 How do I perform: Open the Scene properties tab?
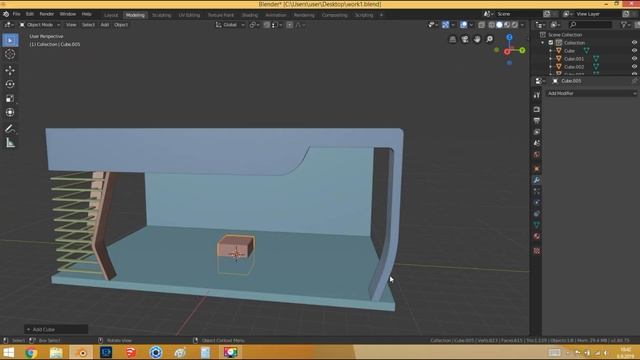click(x=537, y=143)
